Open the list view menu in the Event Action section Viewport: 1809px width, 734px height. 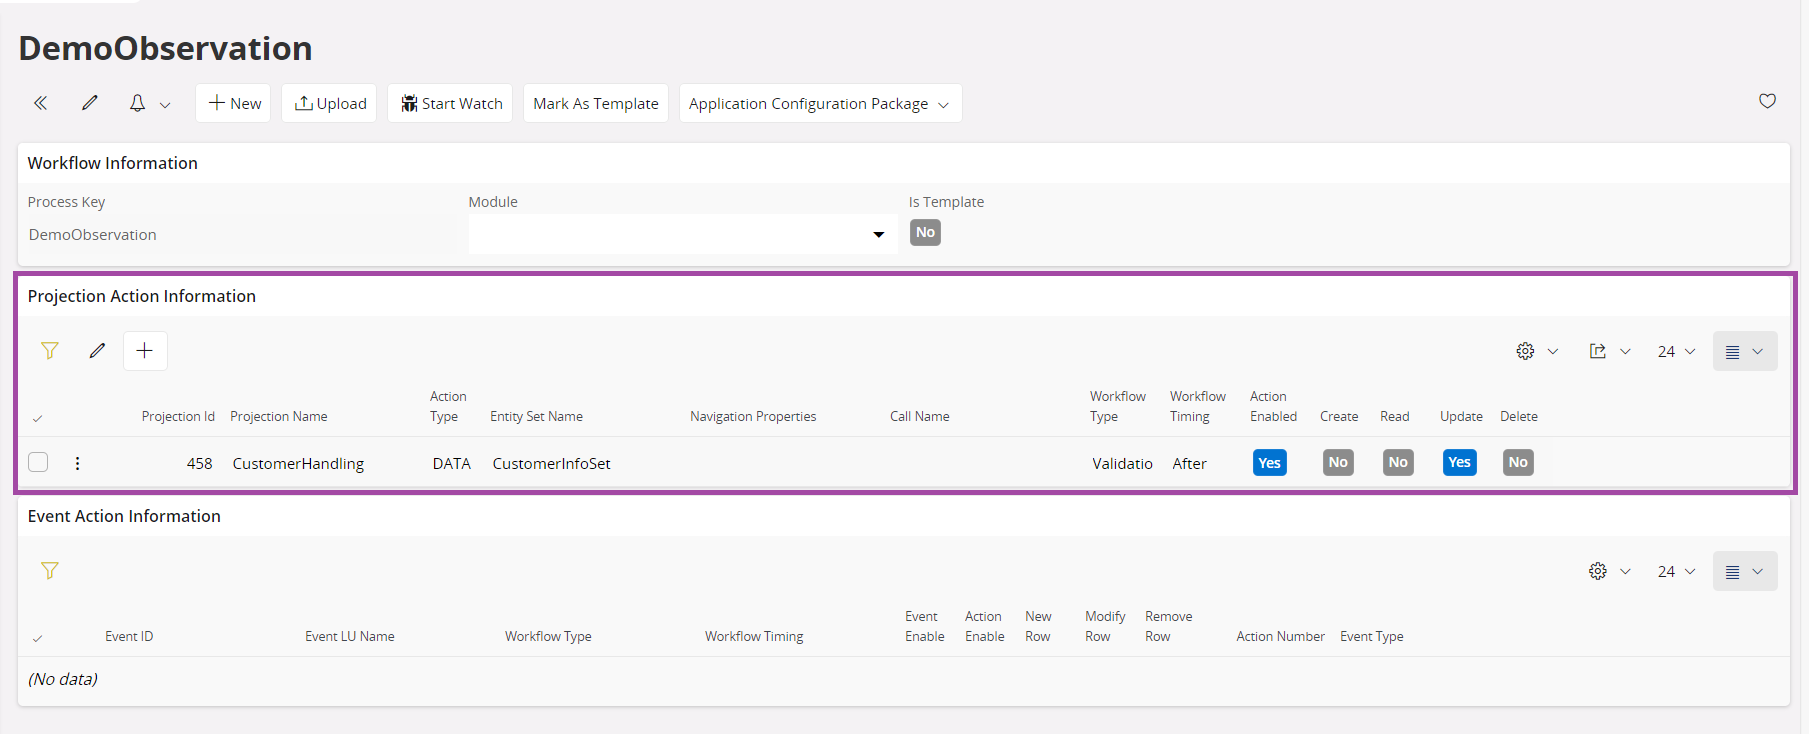[x=1744, y=571]
